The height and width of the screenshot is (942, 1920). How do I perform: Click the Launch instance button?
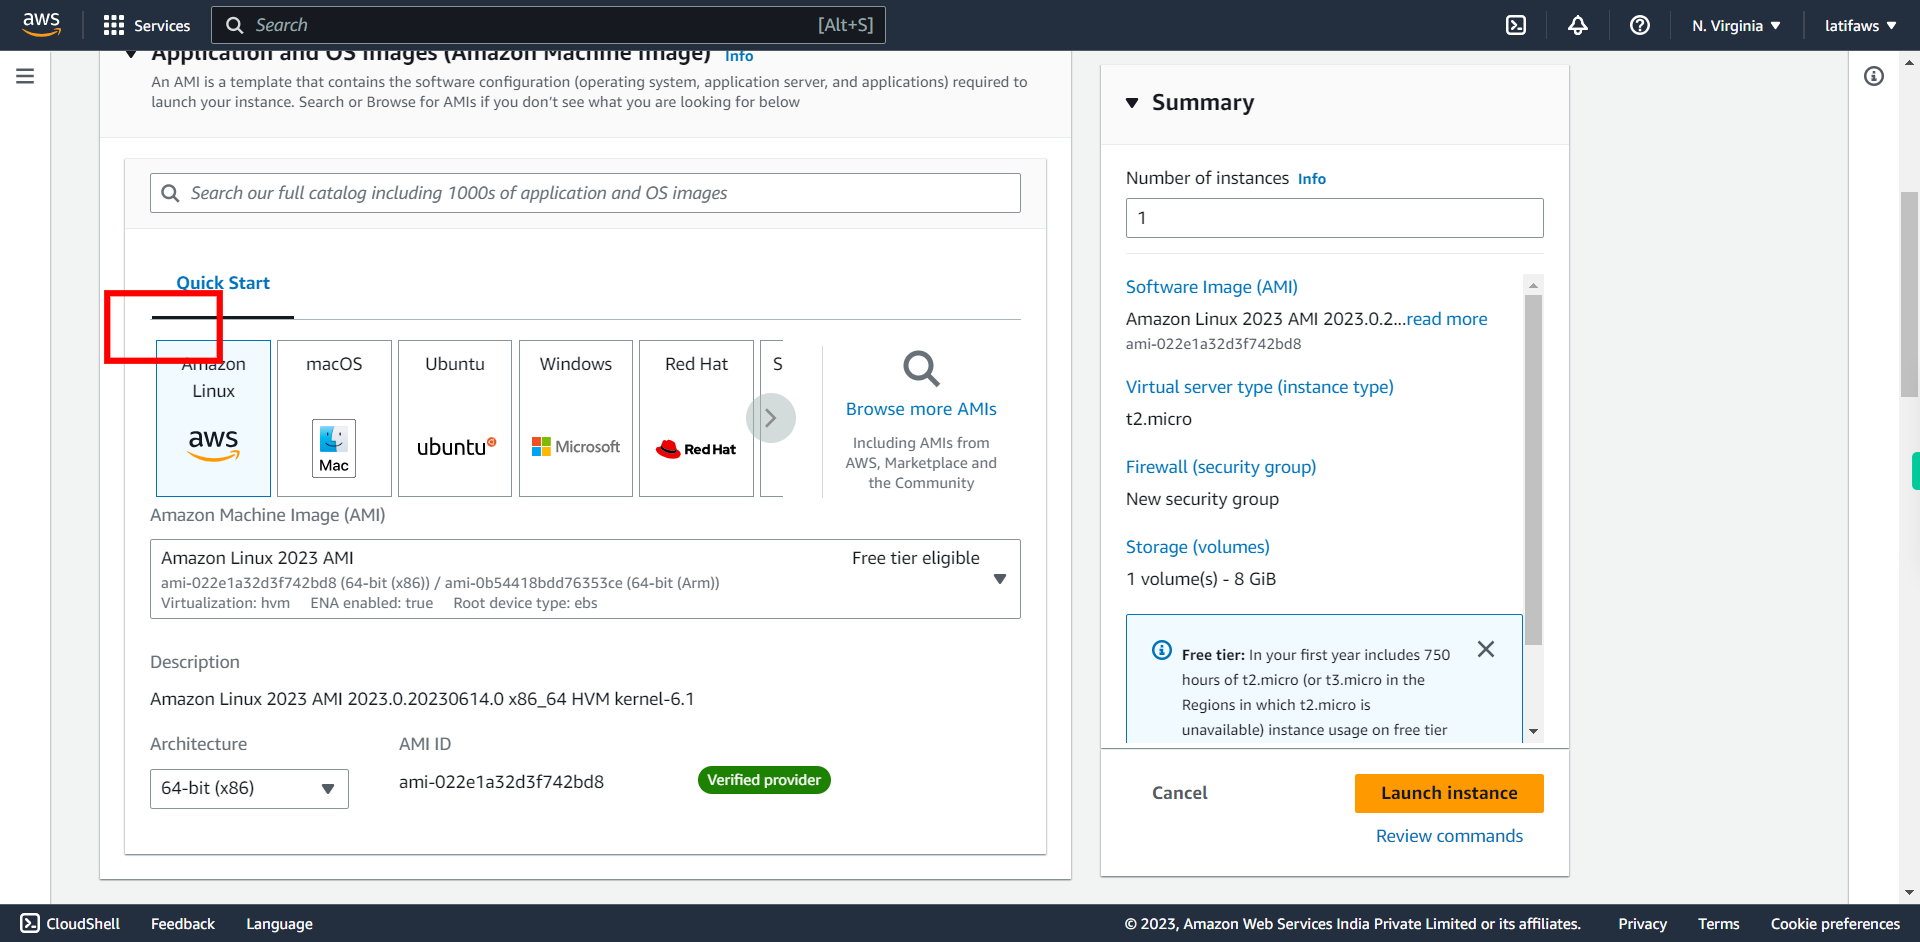[x=1449, y=793]
